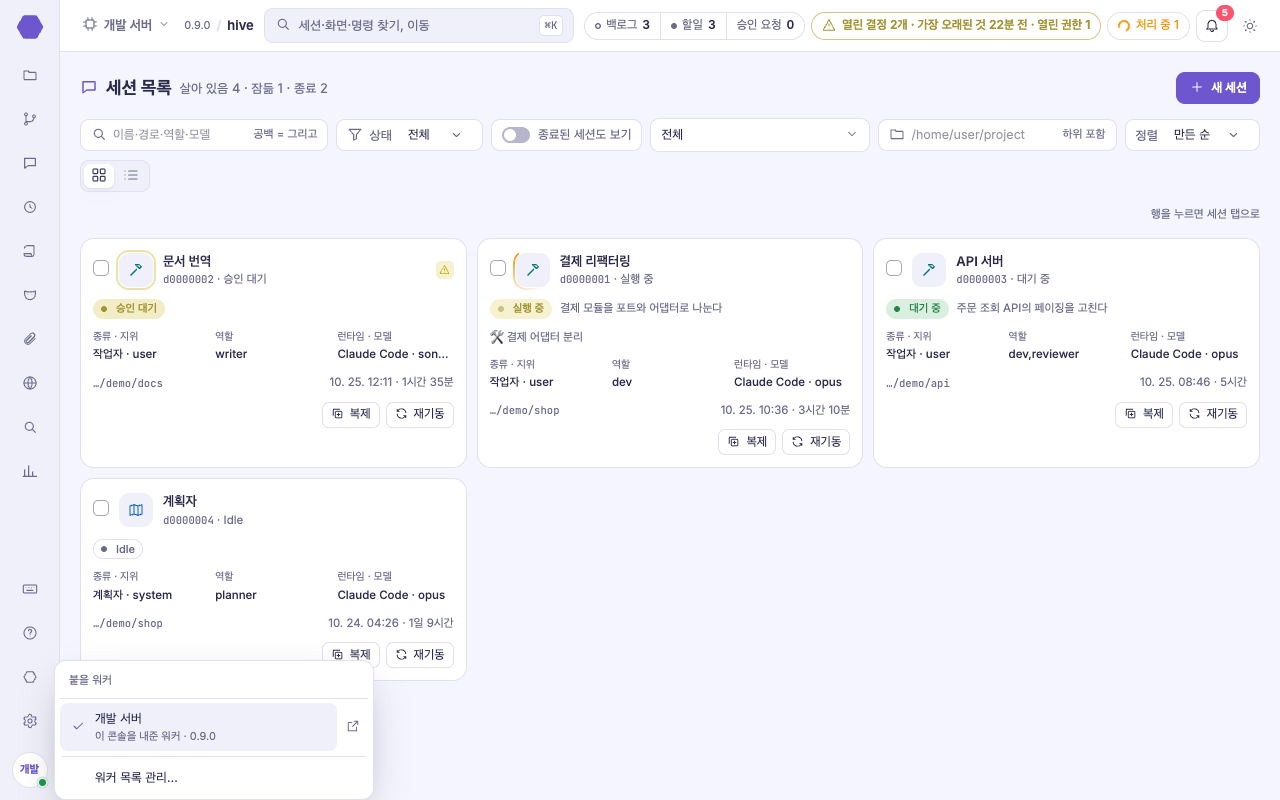1280x800 pixels.
Task: Open the magnifier search icon in the sidebar
Action: coord(30,427)
